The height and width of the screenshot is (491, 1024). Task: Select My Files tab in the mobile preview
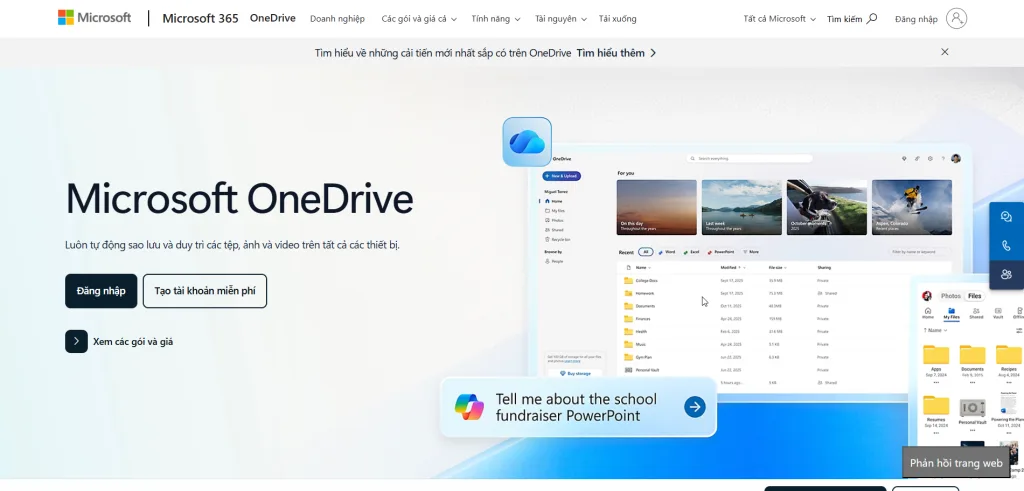click(x=952, y=313)
